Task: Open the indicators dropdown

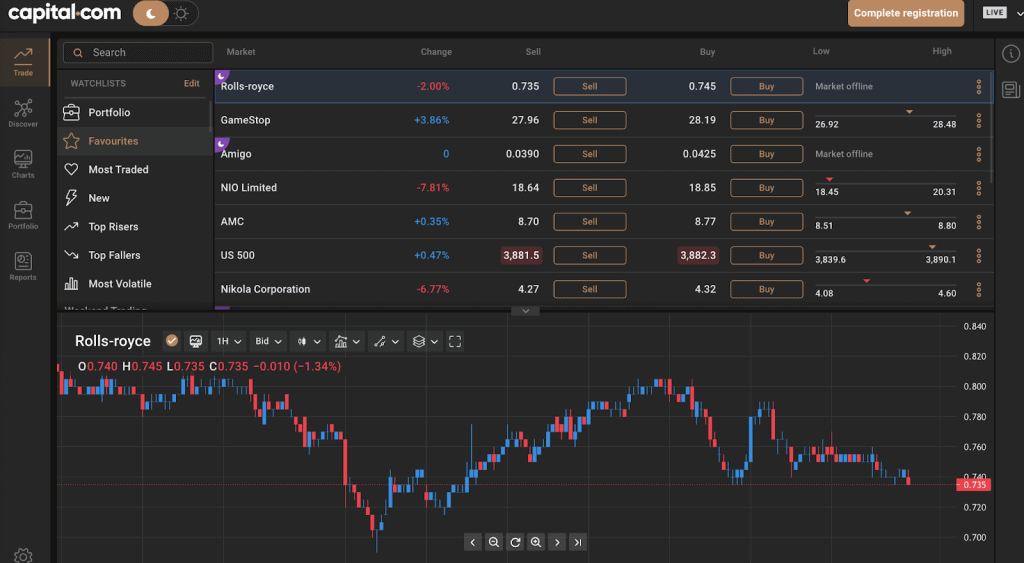Action: tap(347, 341)
